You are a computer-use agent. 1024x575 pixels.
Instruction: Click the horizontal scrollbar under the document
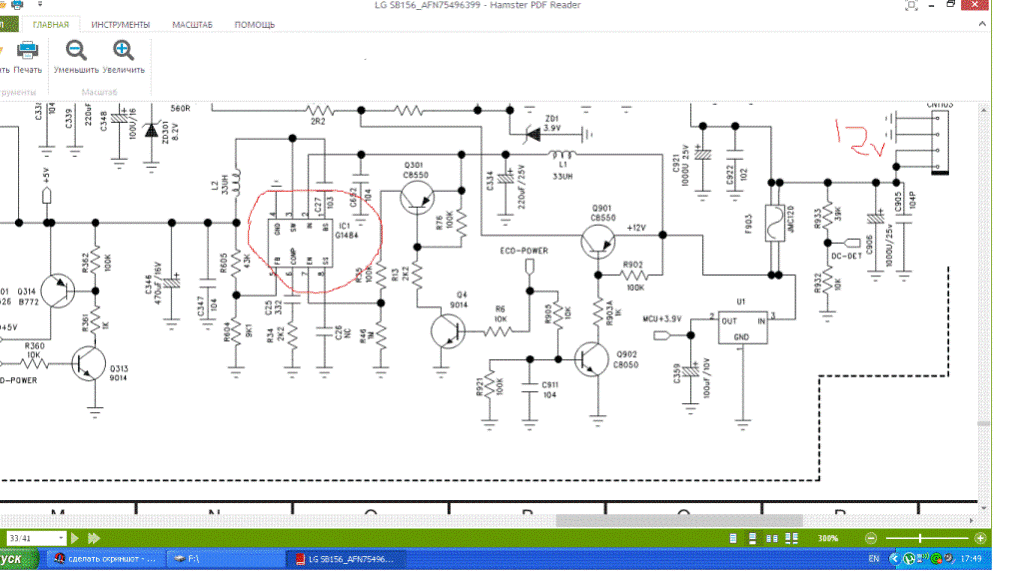click(x=680, y=520)
